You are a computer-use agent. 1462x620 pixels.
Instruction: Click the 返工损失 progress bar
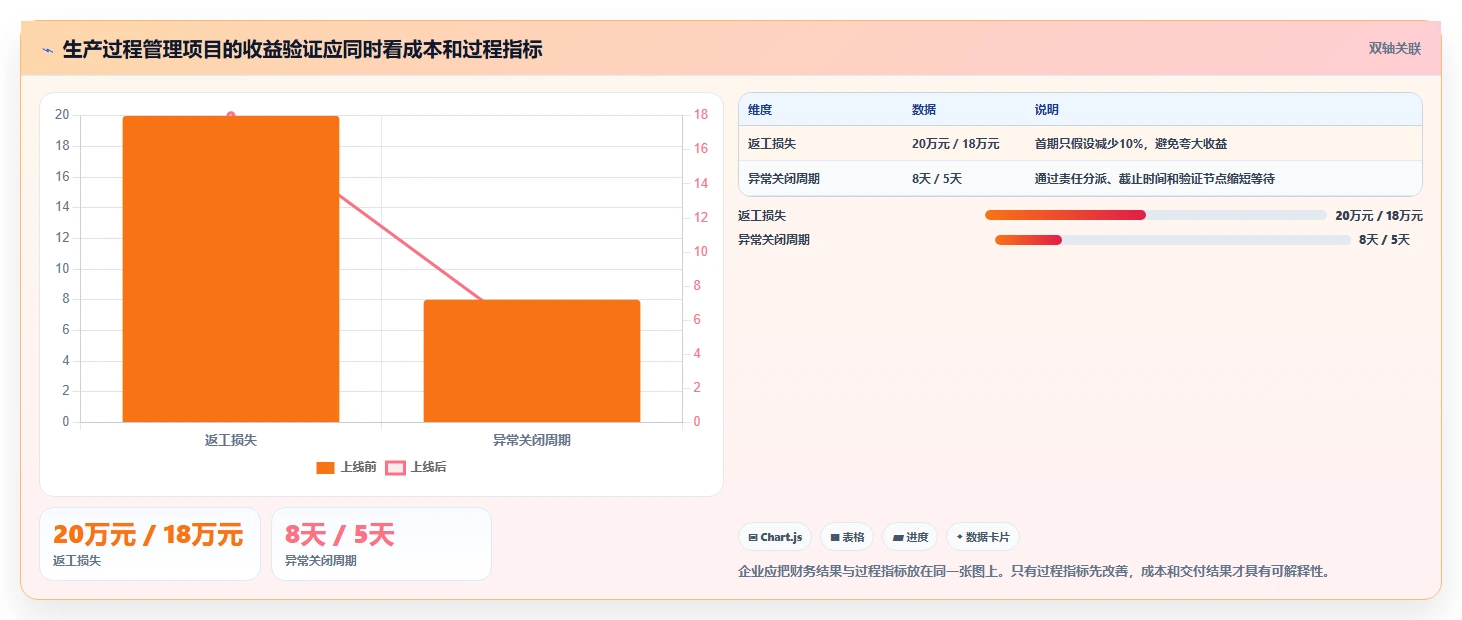point(1155,215)
